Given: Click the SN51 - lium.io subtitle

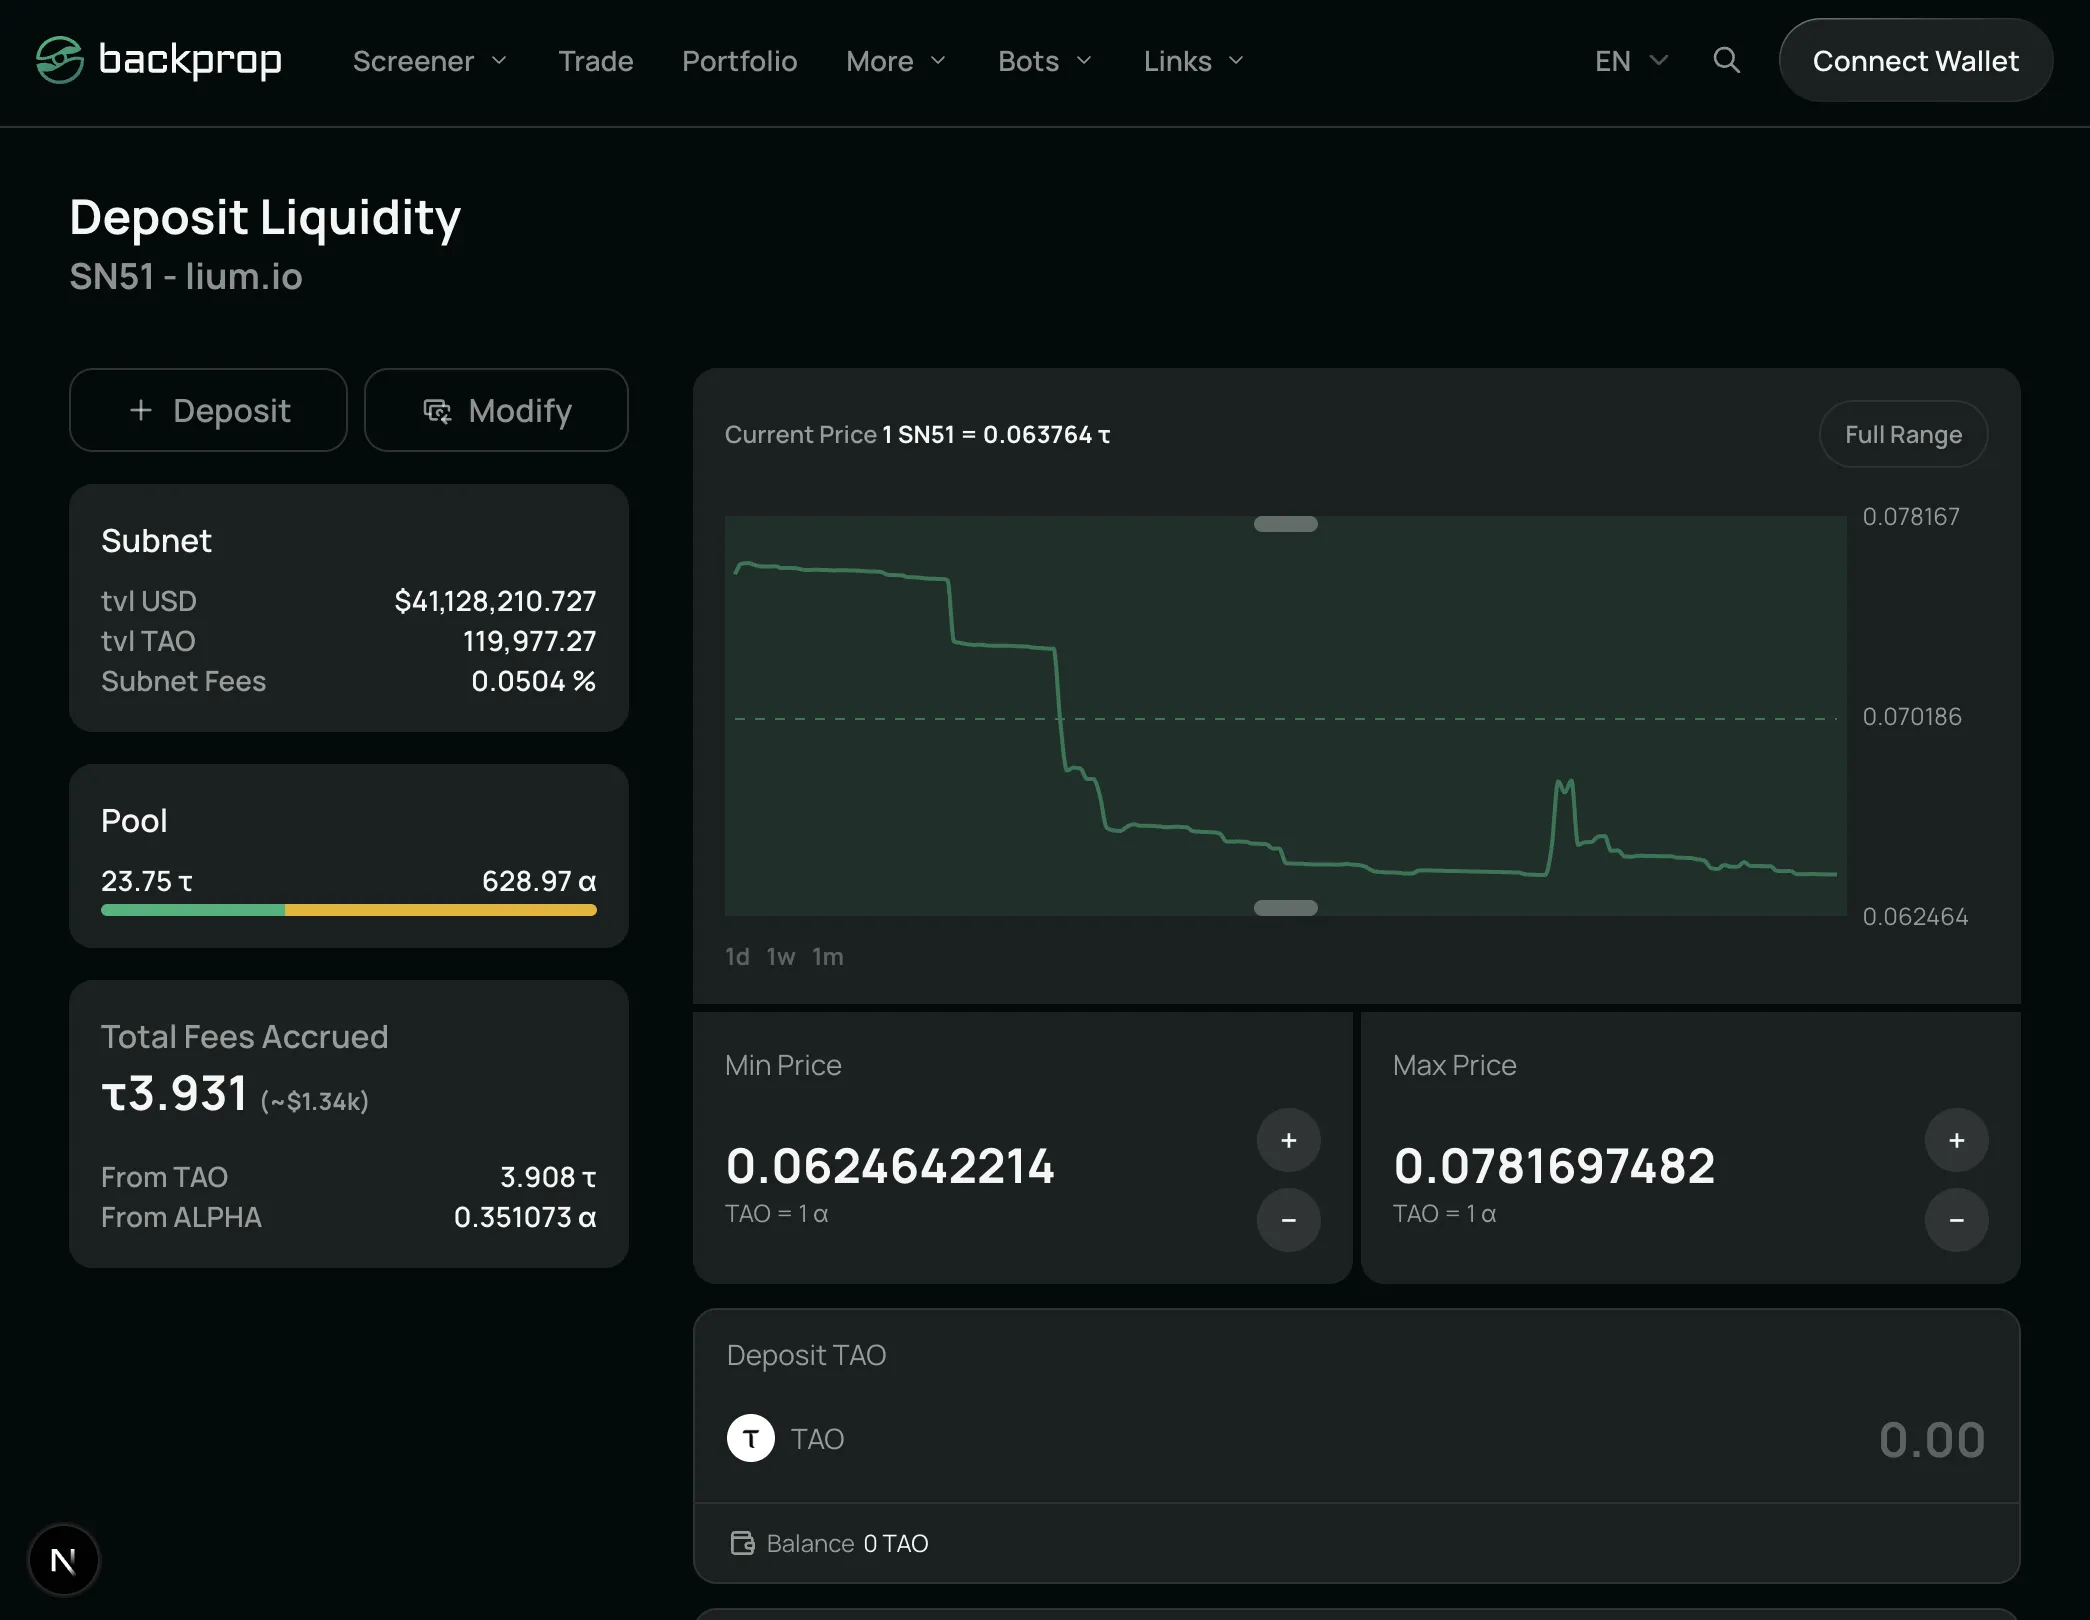Looking at the screenshot, I should click(186, 277).
